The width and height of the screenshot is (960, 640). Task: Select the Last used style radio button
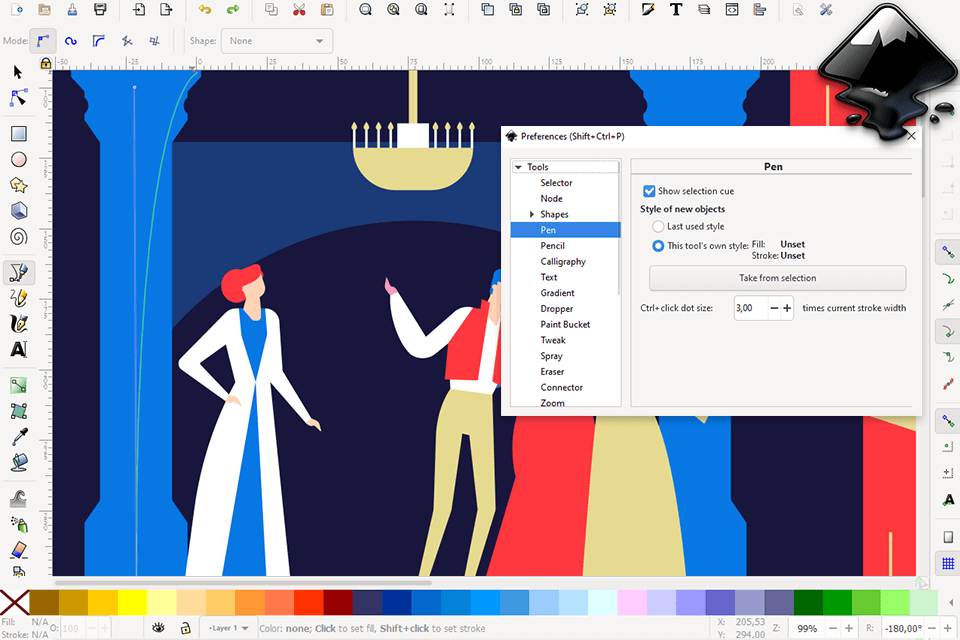coord(658,227)
